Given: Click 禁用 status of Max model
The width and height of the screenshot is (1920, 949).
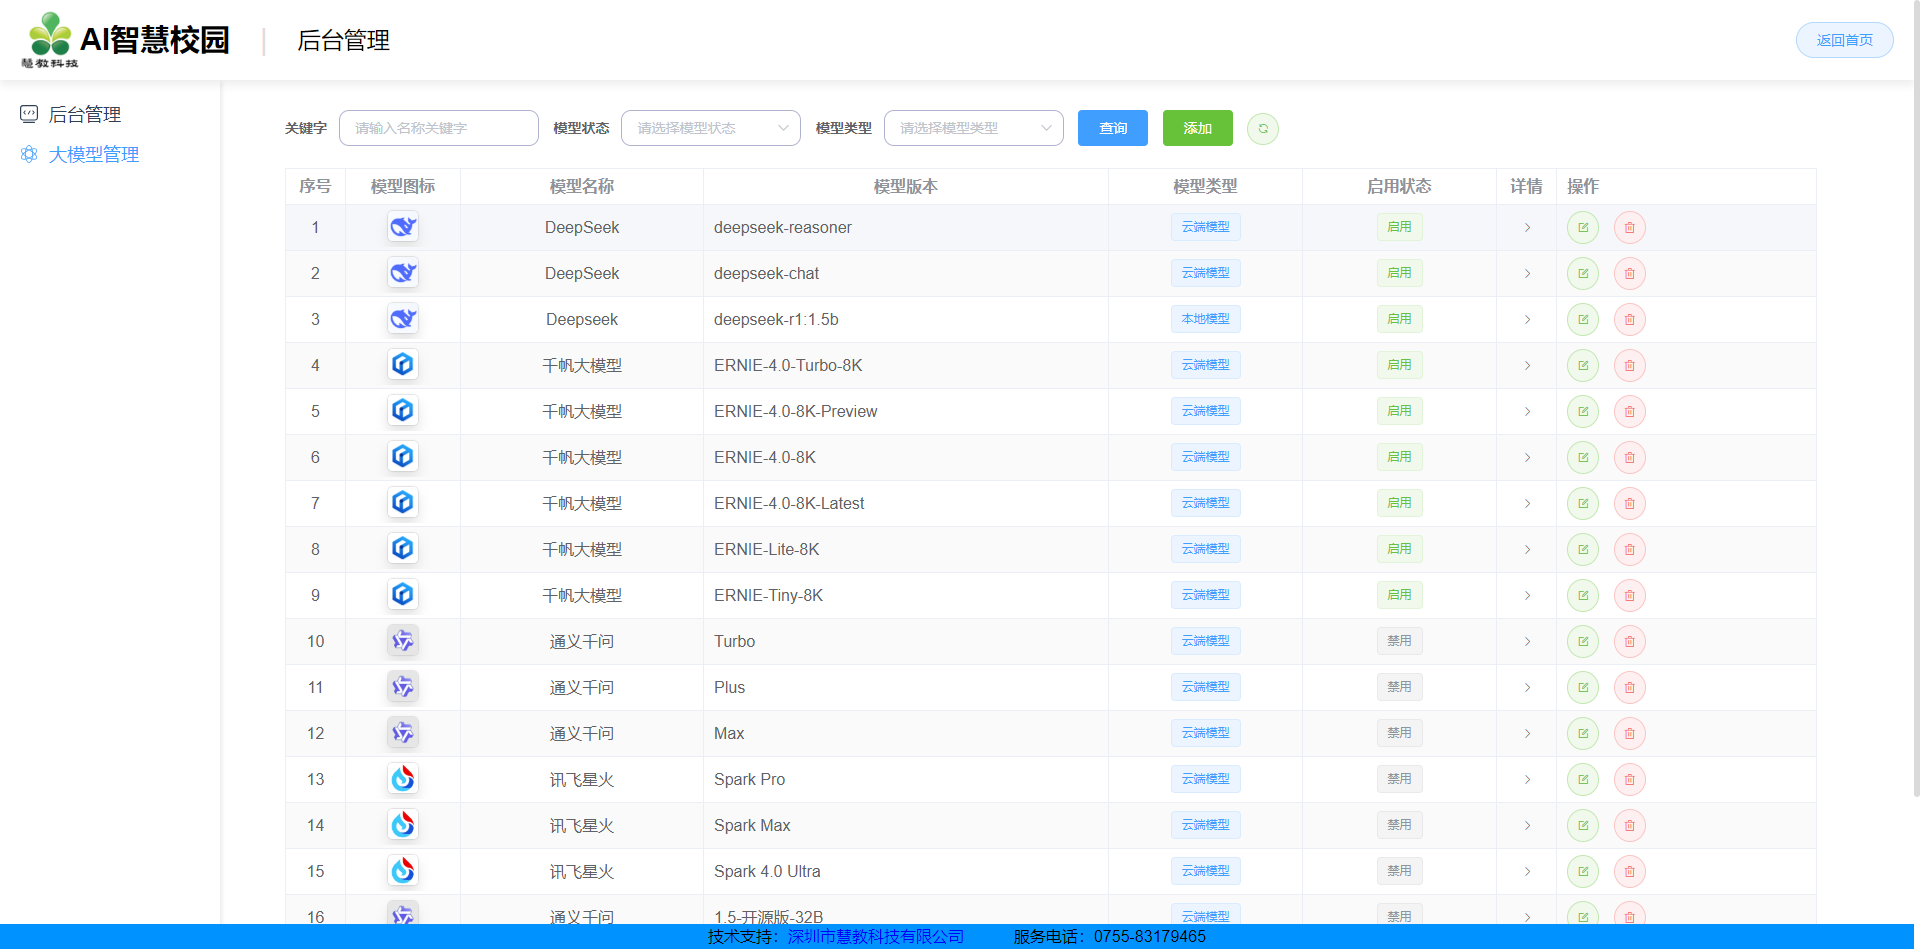Looking at the screenshot, I should coord(1399,733).
